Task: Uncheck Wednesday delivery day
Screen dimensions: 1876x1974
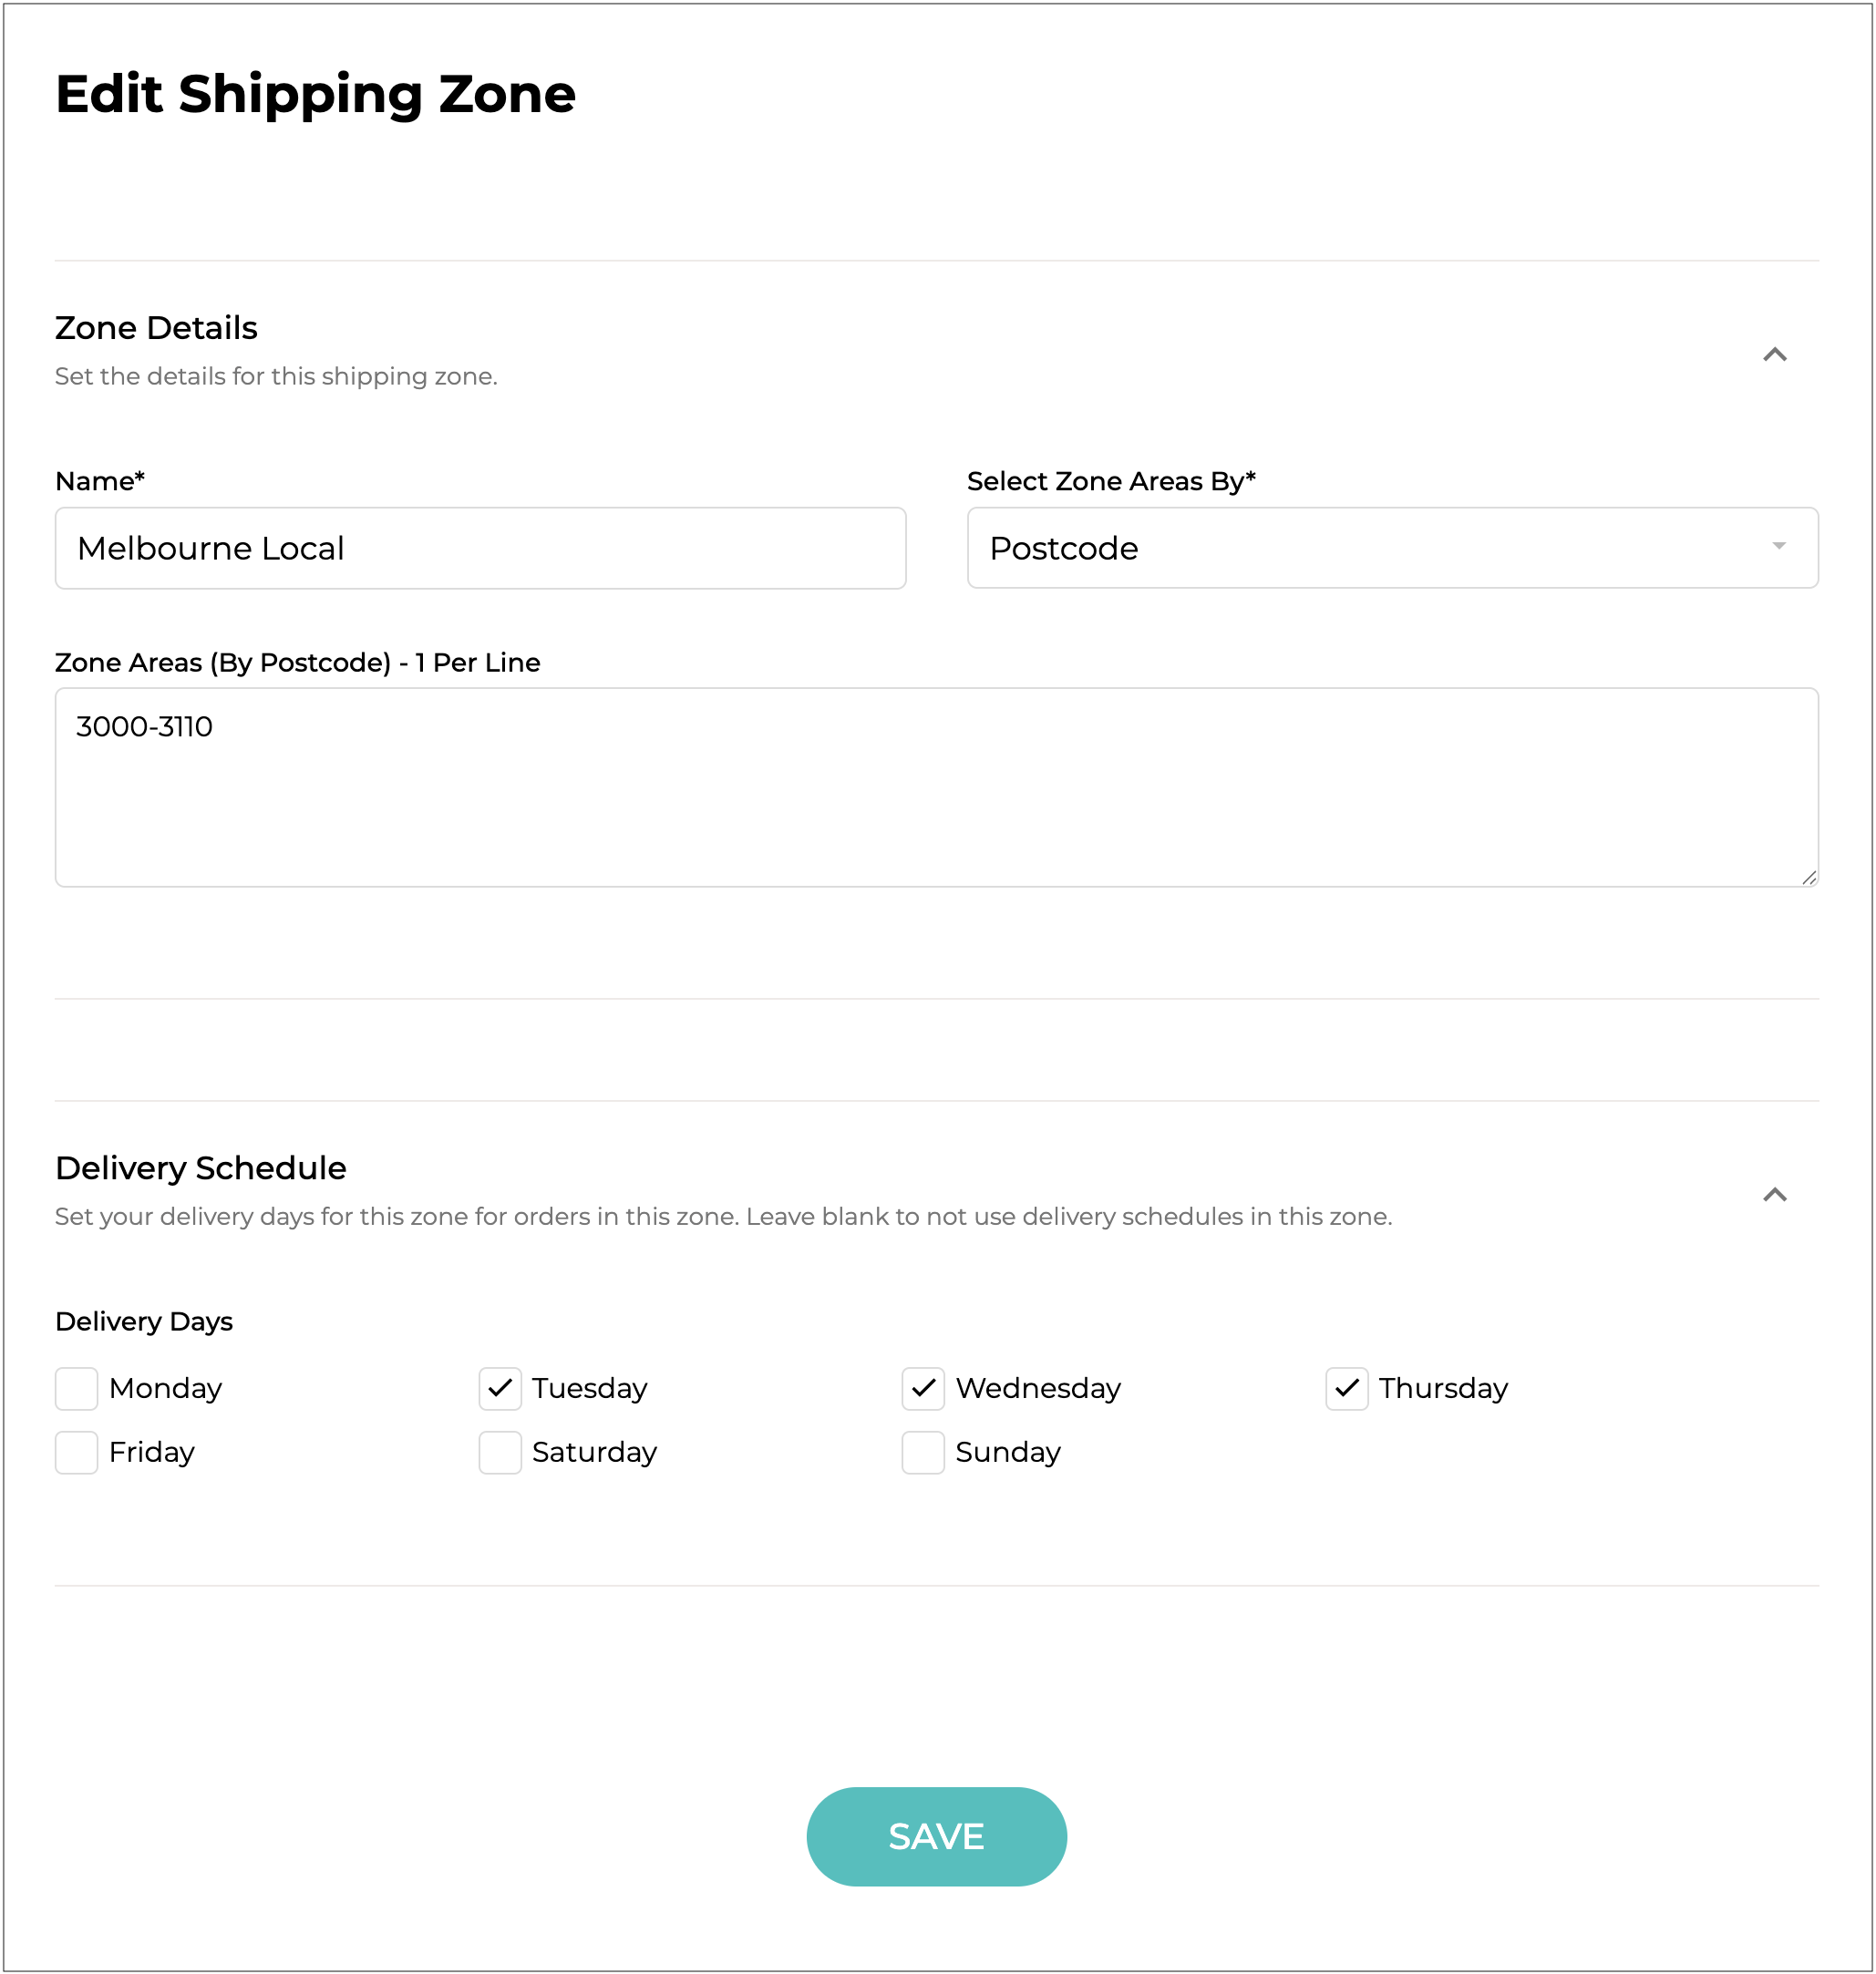Action: coord(923,1388)
